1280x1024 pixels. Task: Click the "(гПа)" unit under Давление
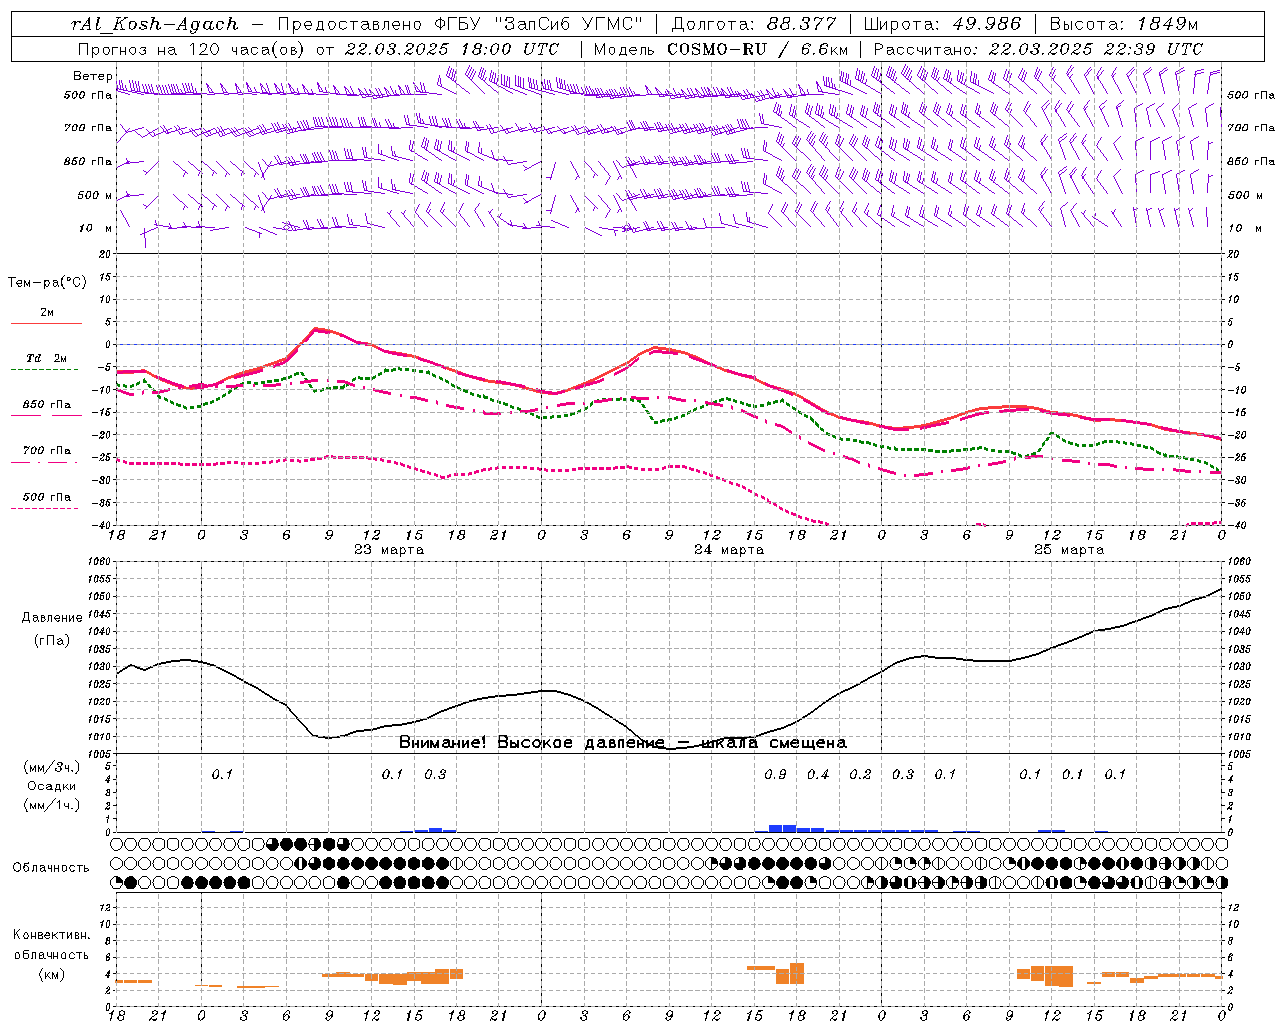point(52,641)
